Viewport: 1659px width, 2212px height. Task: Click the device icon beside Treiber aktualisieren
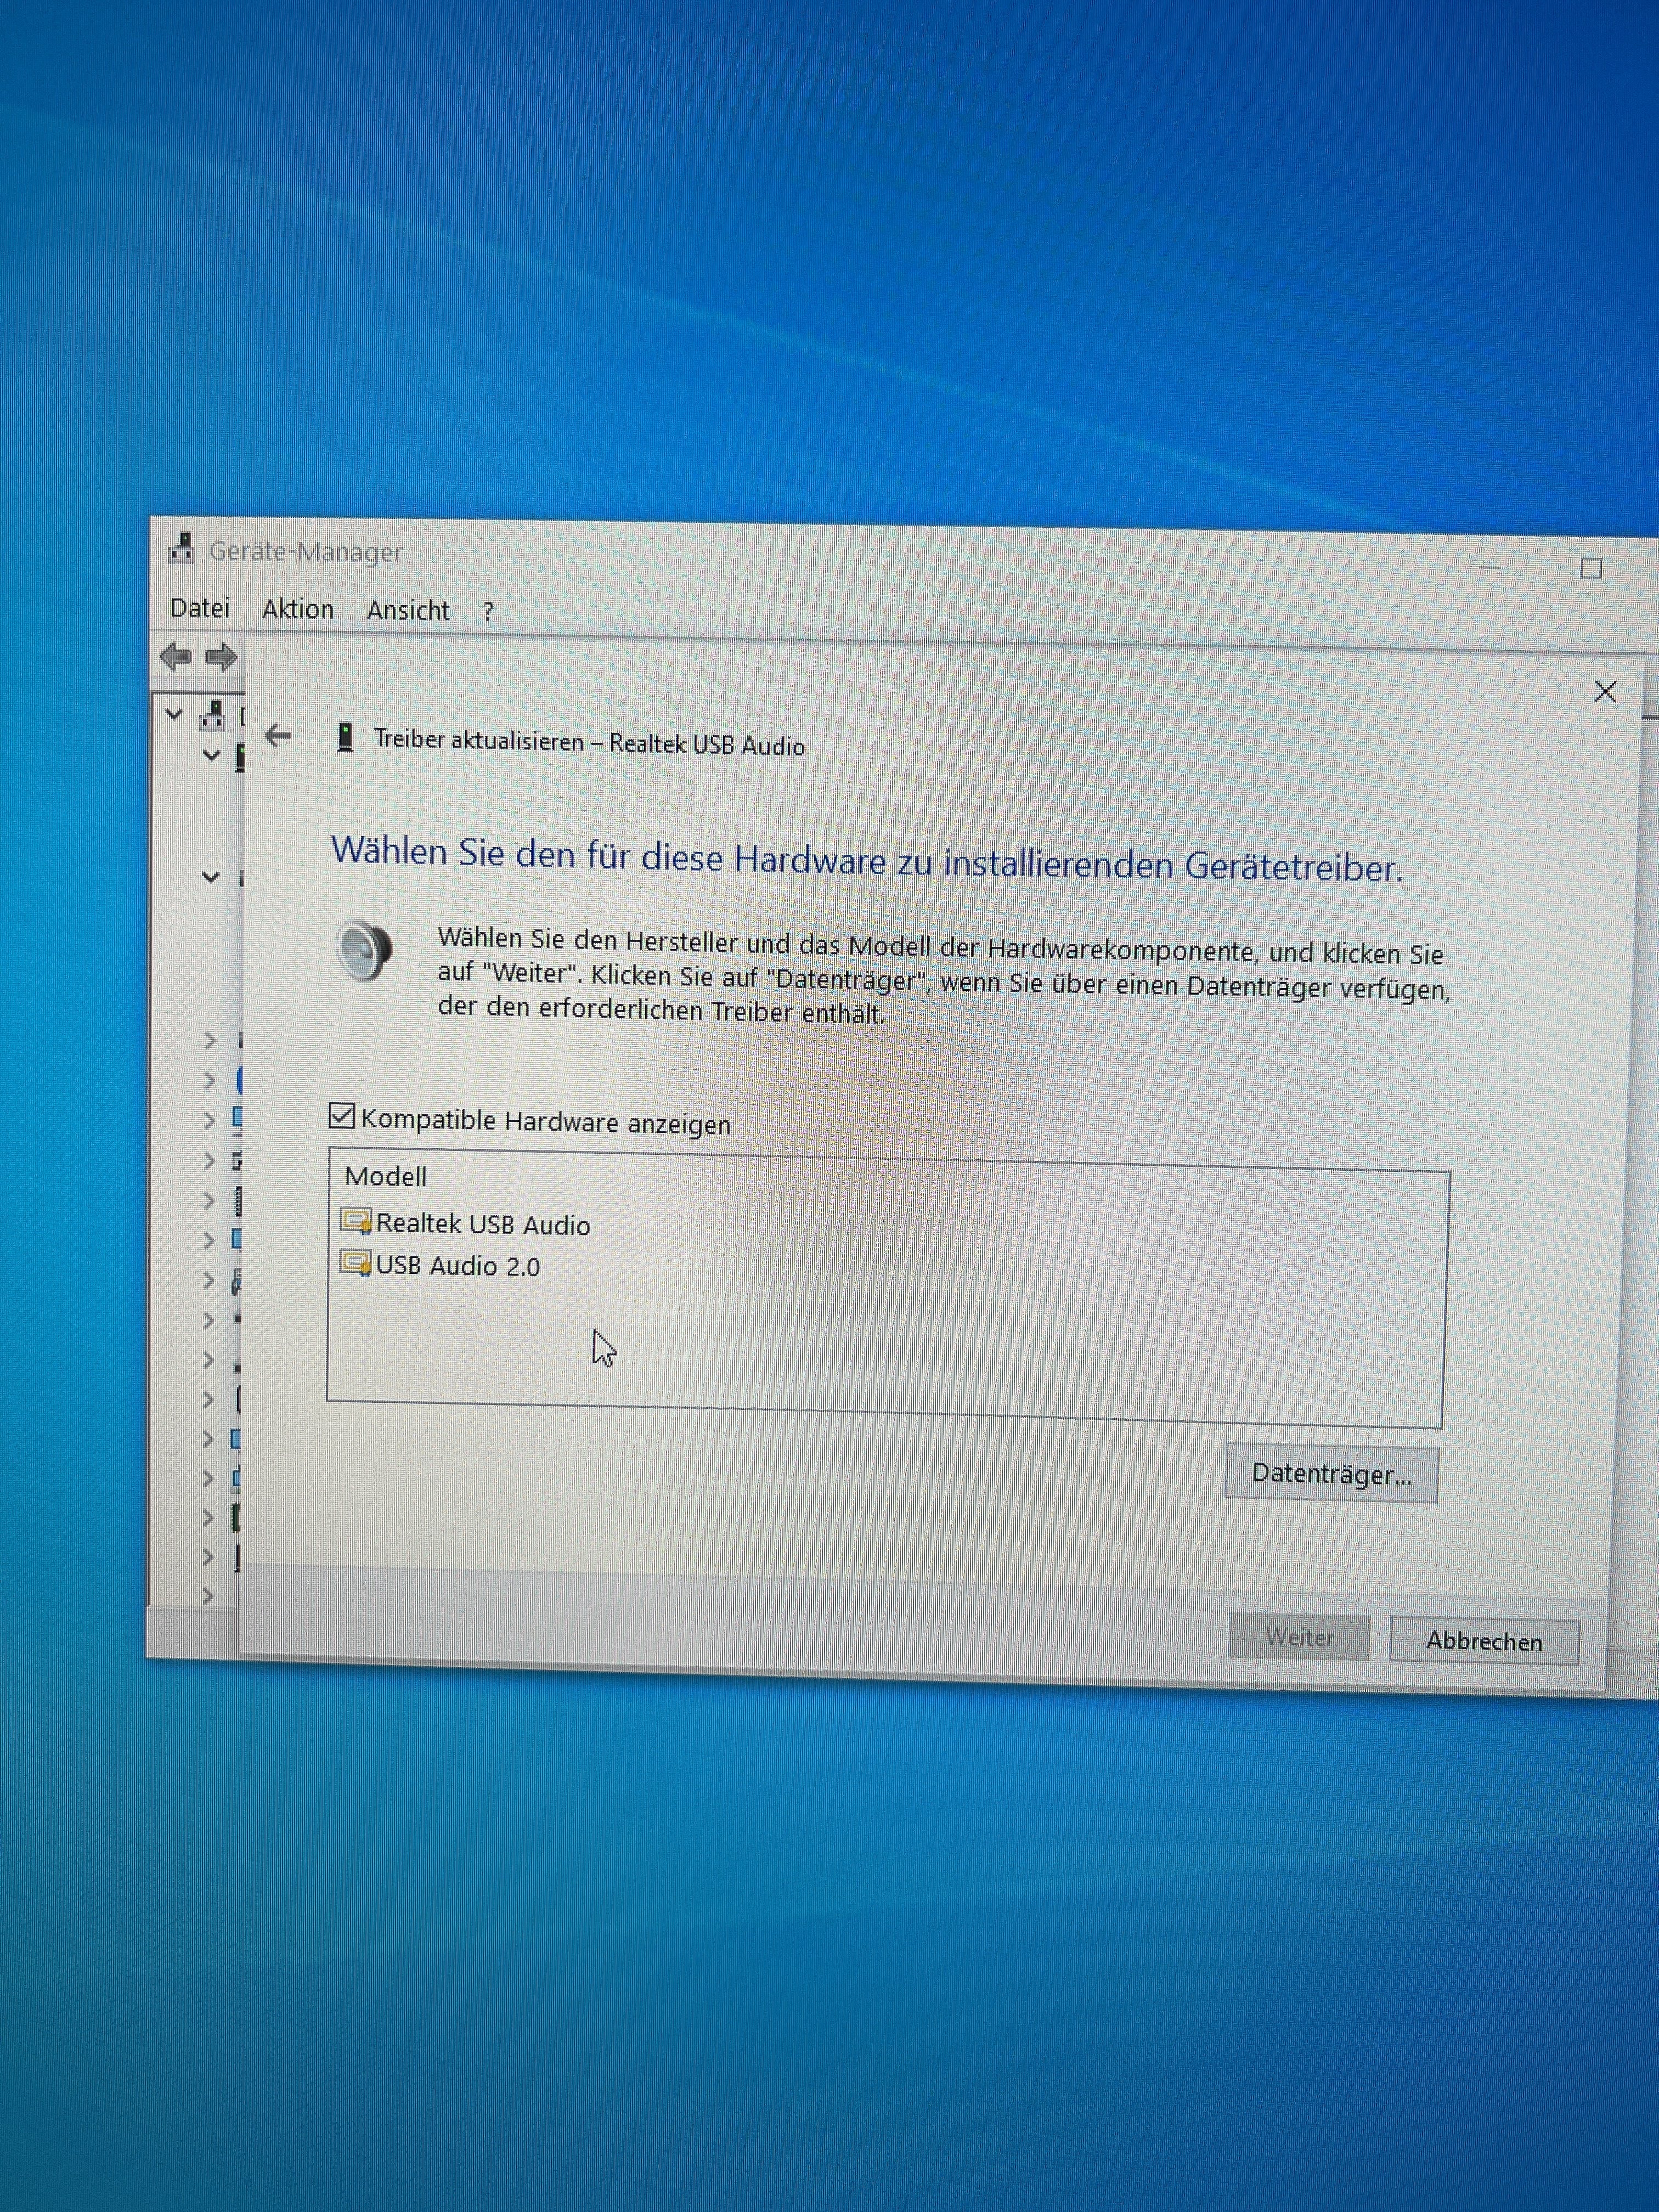point(345,738)
